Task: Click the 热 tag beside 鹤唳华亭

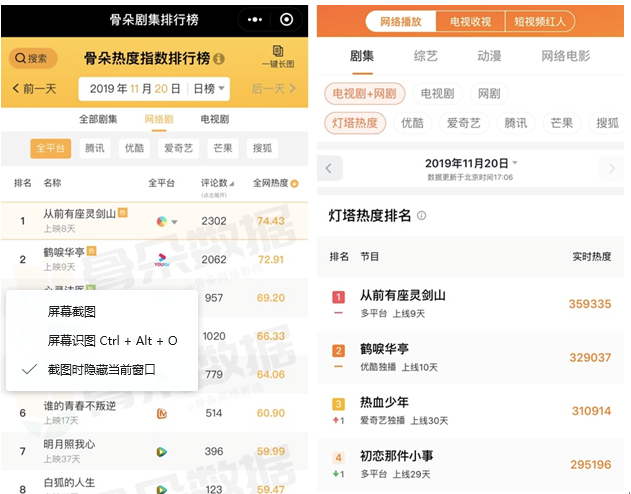Action: (92, 251)
